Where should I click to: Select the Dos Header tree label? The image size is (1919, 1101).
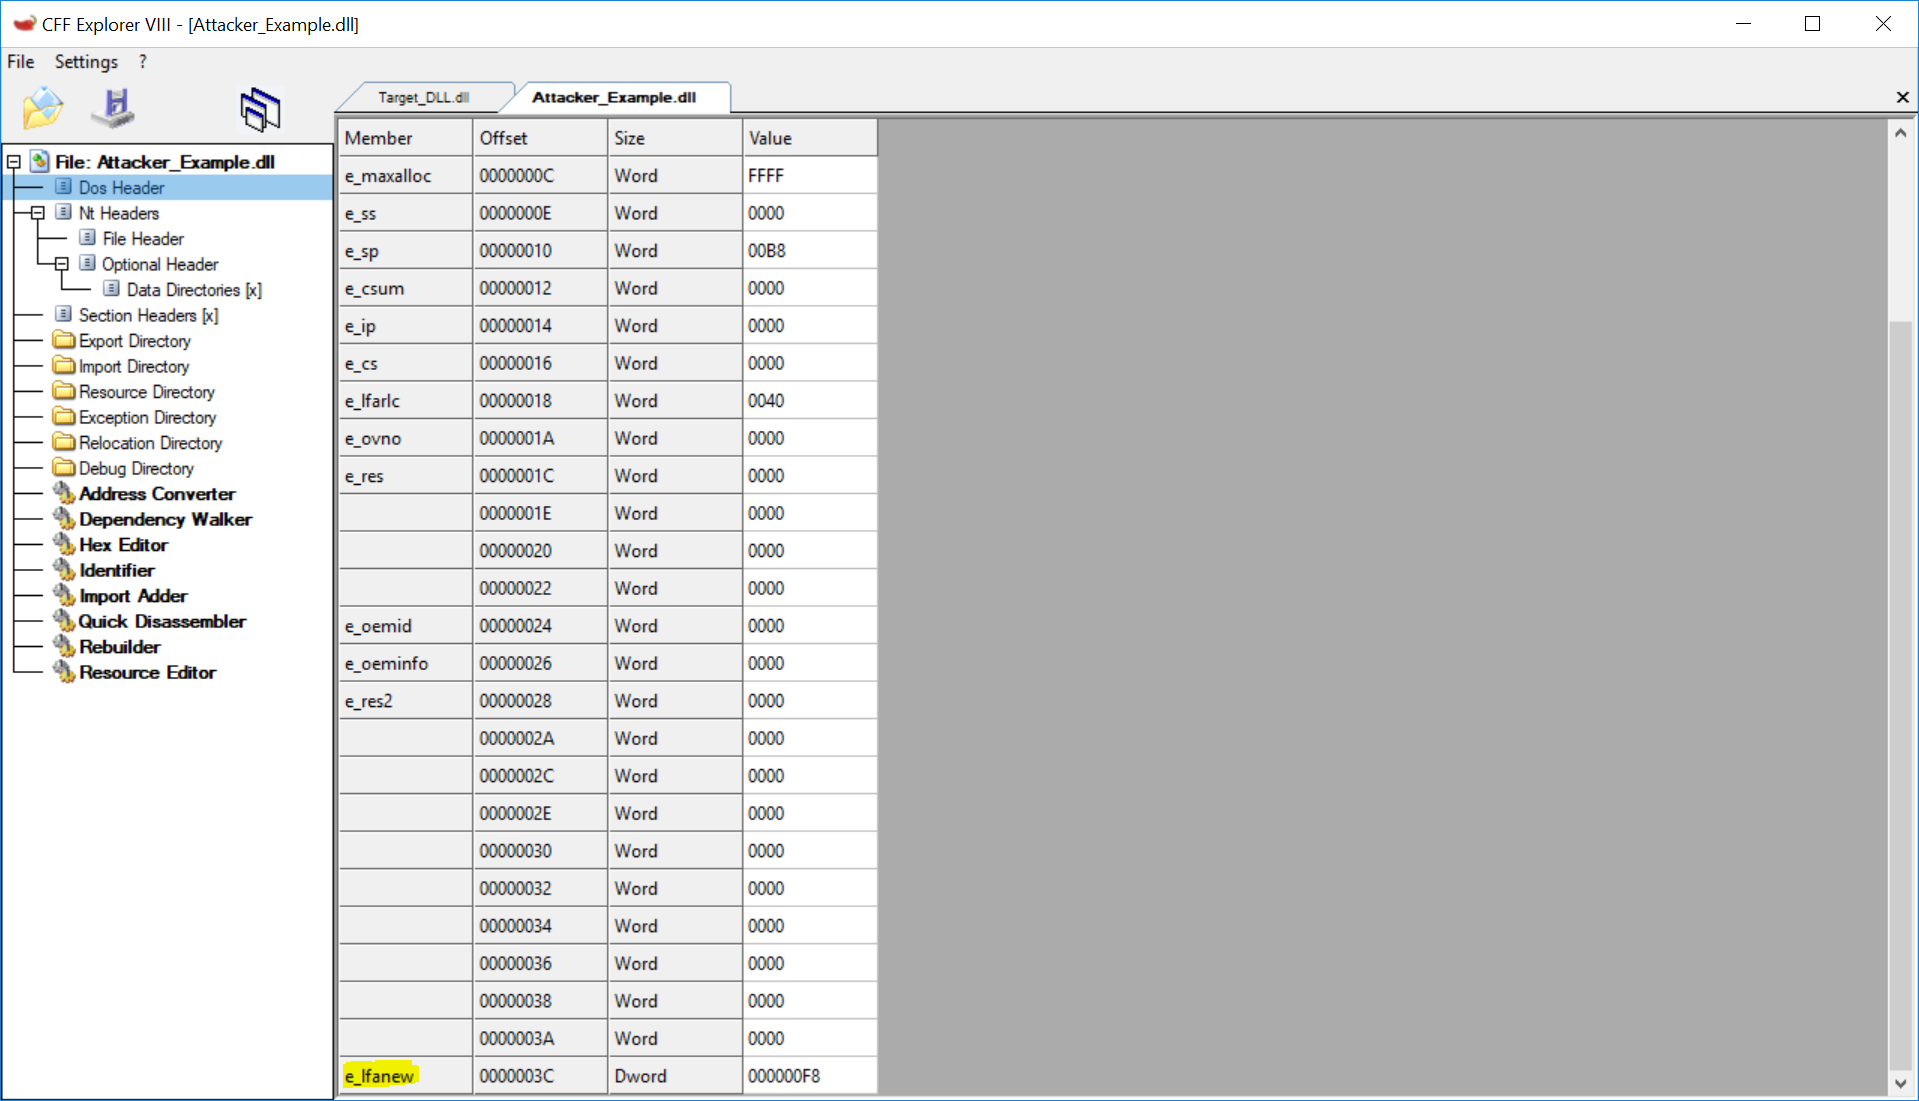click(122, 187)
